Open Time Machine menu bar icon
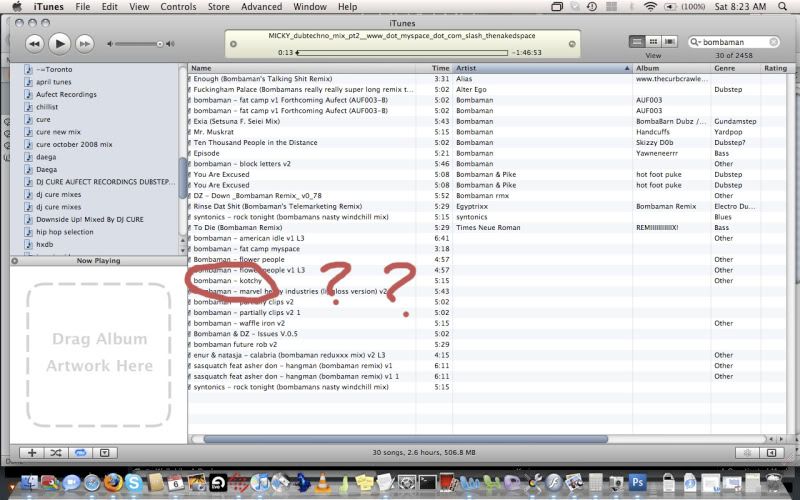Screen dimensions: 800x500 [592, 7]
